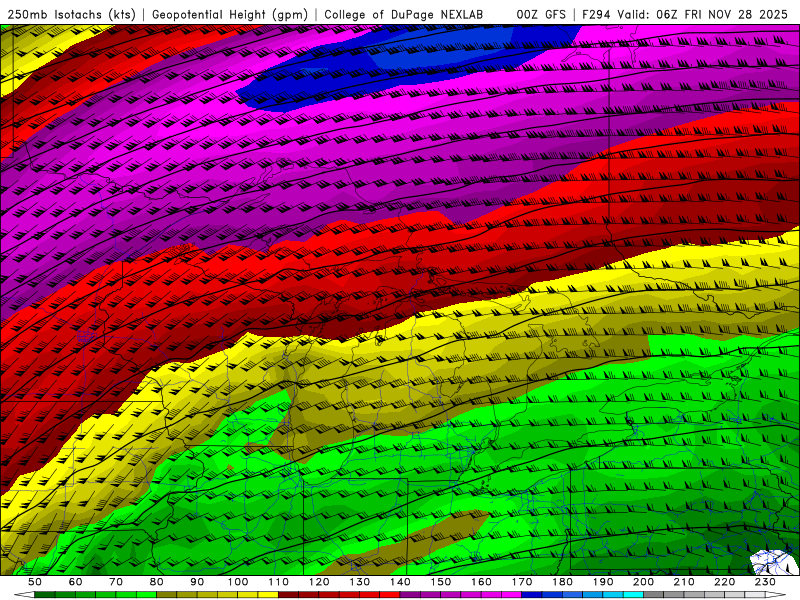Click the 140 label on color scale
Image resolution: width=800 pixels, height=600 pixels.
tap(400, 582)
